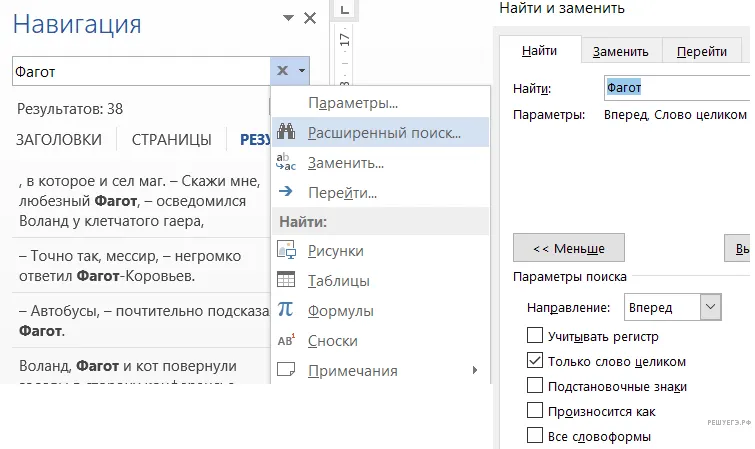
Task: Click the << Меньше button
Action: point(569,248)
